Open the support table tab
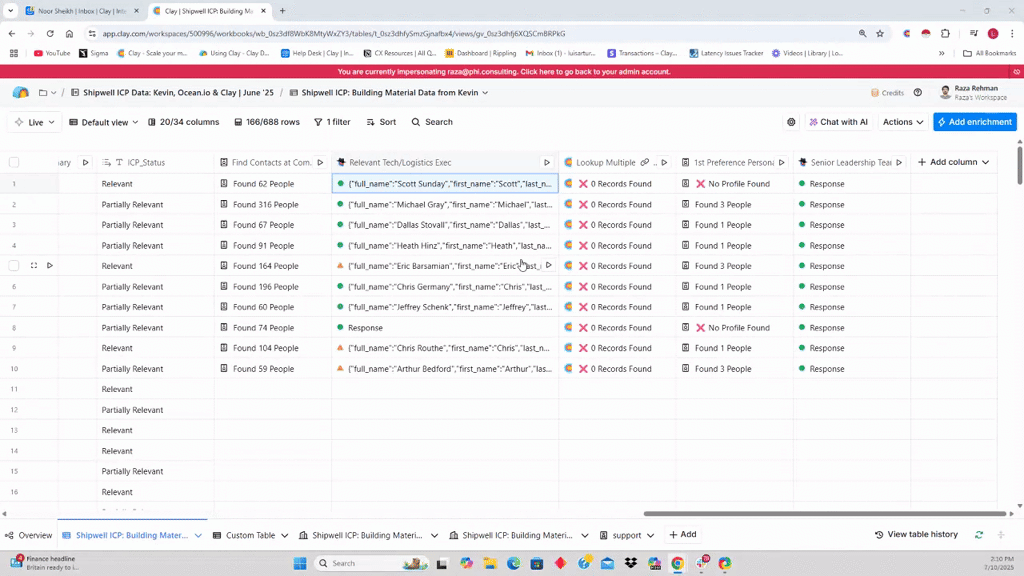1024x576 pixels. (626, 535)
